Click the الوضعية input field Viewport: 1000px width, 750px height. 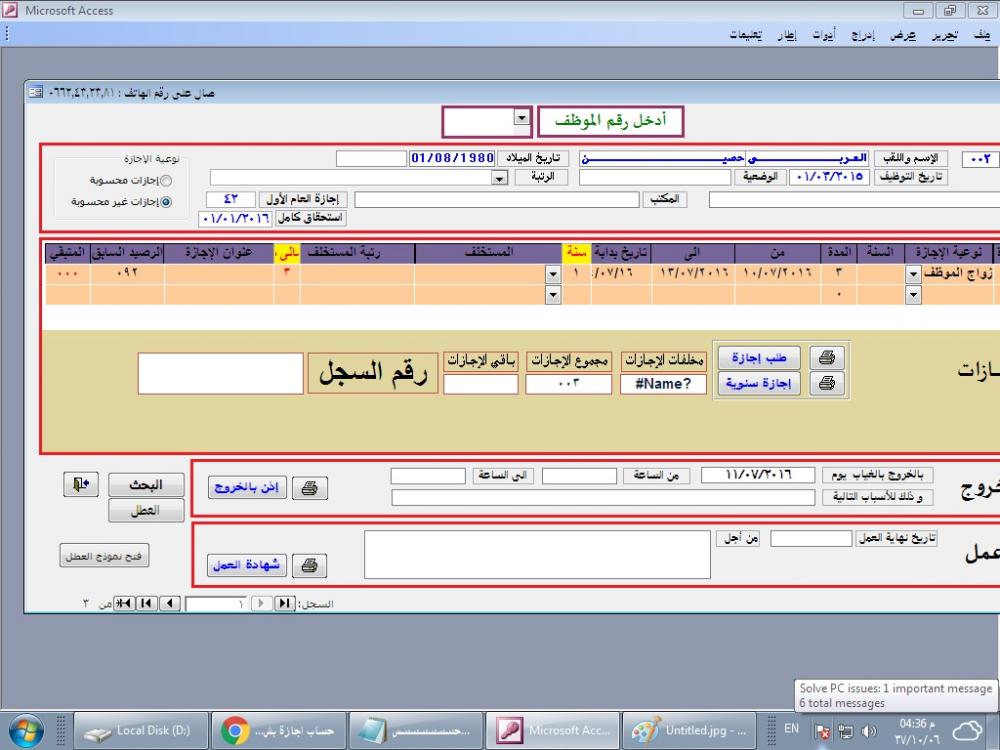click(655, 177)
